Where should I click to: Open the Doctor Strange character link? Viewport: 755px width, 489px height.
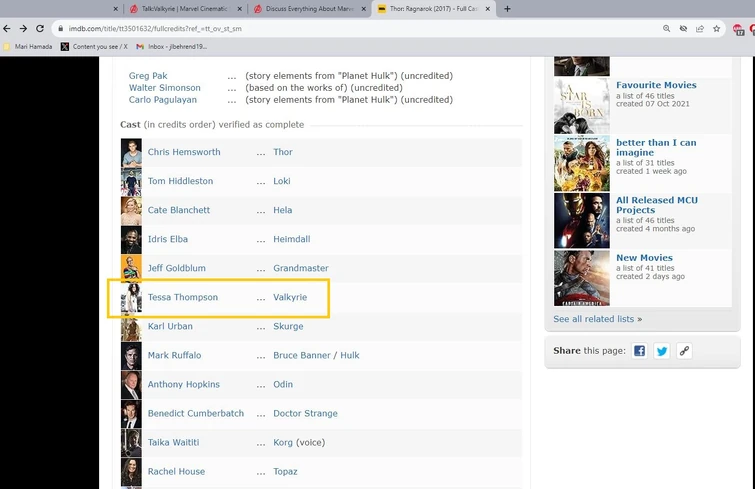pos(305,413)
